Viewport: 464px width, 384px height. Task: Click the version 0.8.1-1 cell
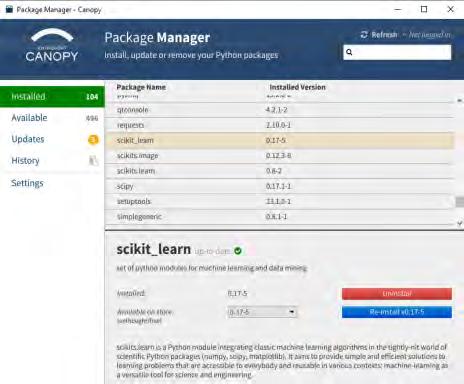point(276,217)
